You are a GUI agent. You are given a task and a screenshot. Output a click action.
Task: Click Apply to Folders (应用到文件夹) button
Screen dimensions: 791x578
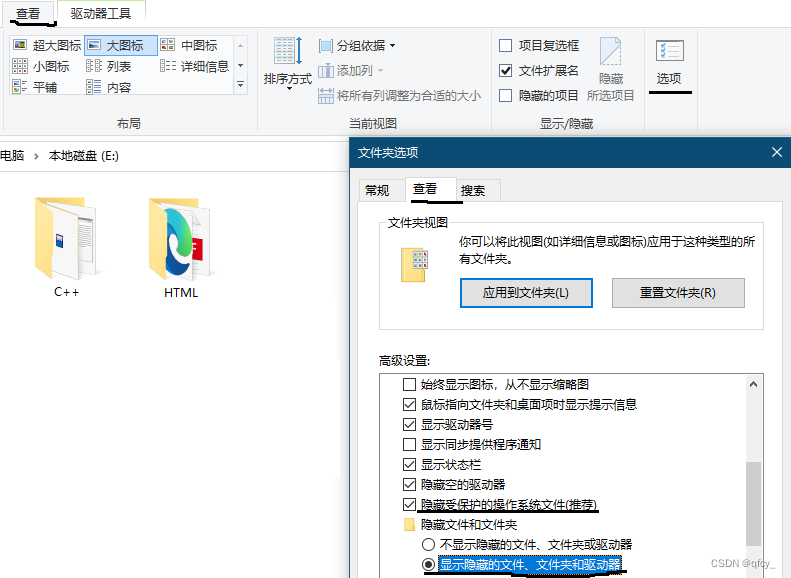pos(526,293)
